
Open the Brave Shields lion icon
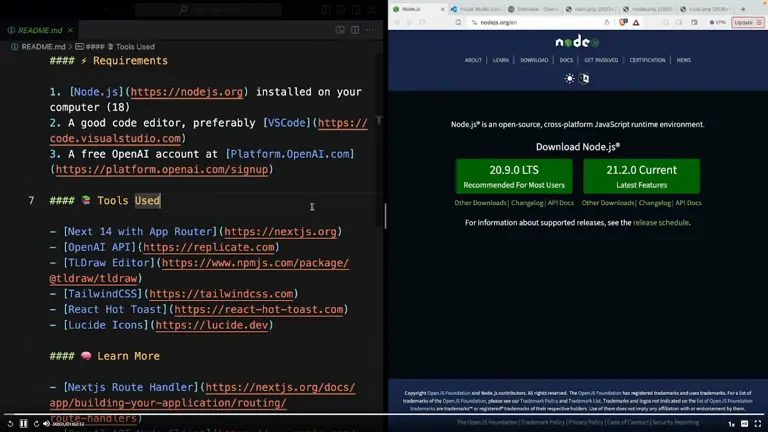click(623, 23)
